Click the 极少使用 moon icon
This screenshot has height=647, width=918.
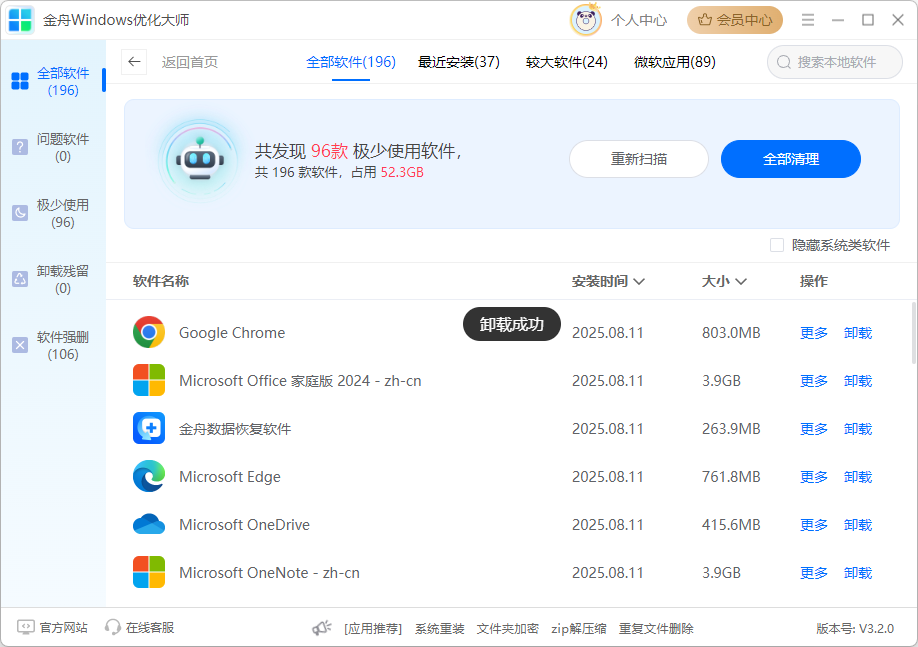(x=20, y=213)
